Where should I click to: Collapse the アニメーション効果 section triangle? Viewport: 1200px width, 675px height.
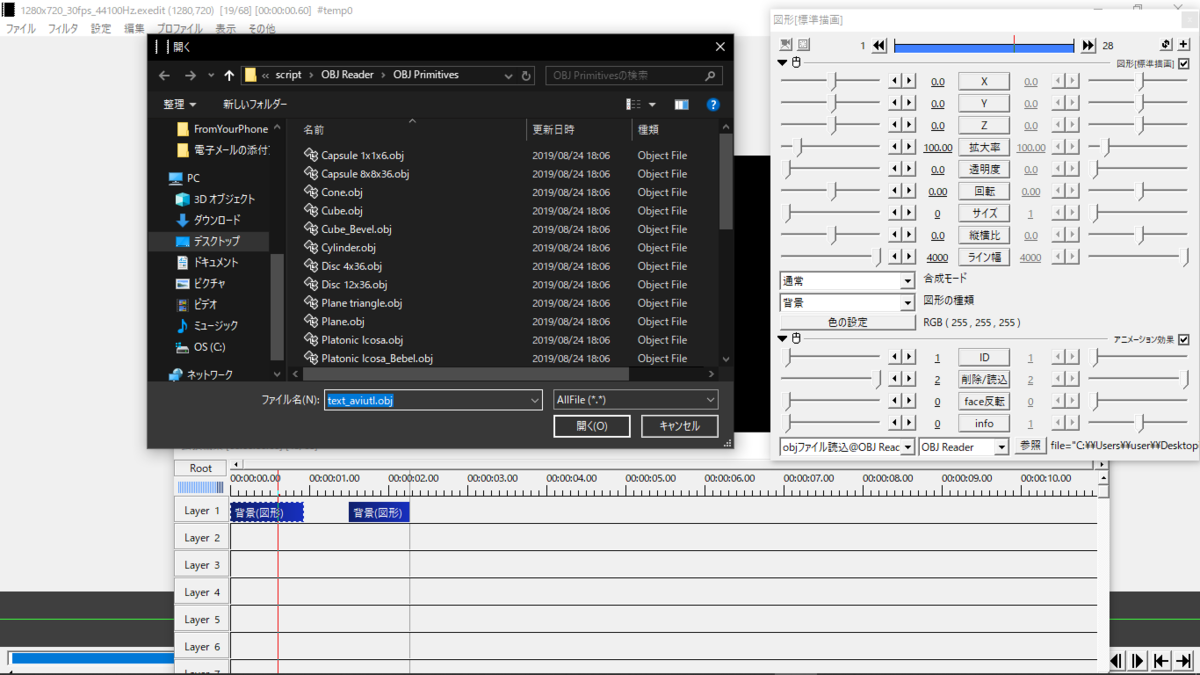783,339
